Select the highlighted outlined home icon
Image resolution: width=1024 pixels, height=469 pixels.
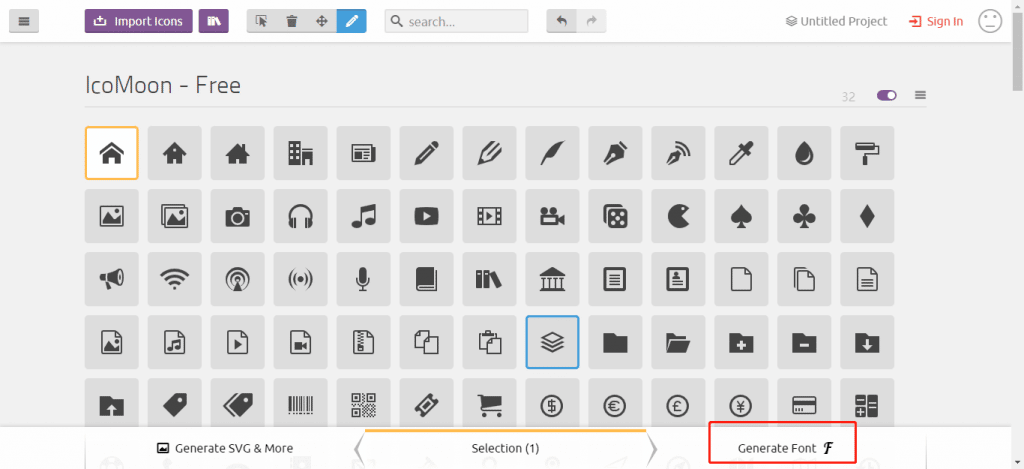[x=112, y=153]
